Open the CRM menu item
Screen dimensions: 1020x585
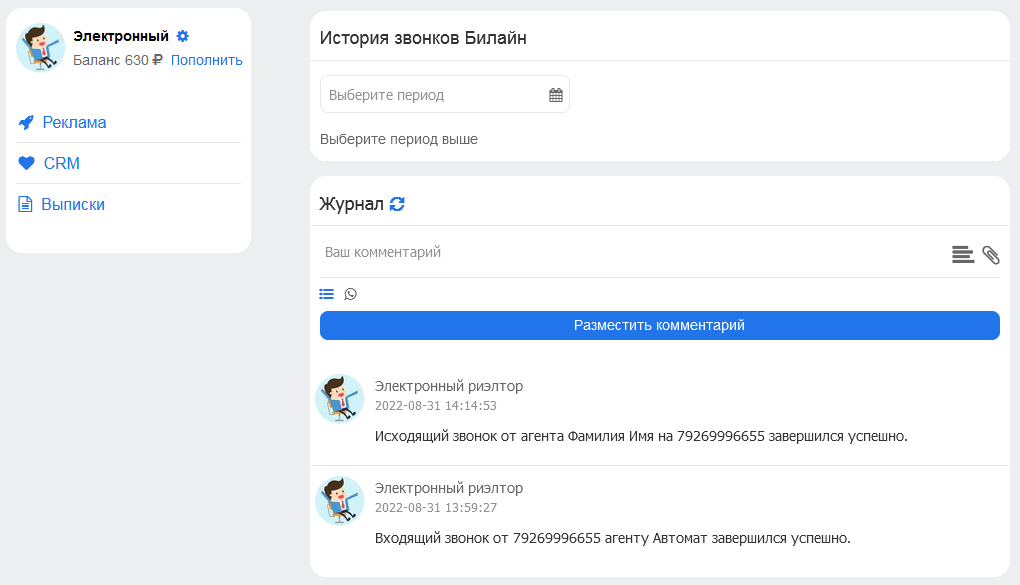[x=62, y=163]
